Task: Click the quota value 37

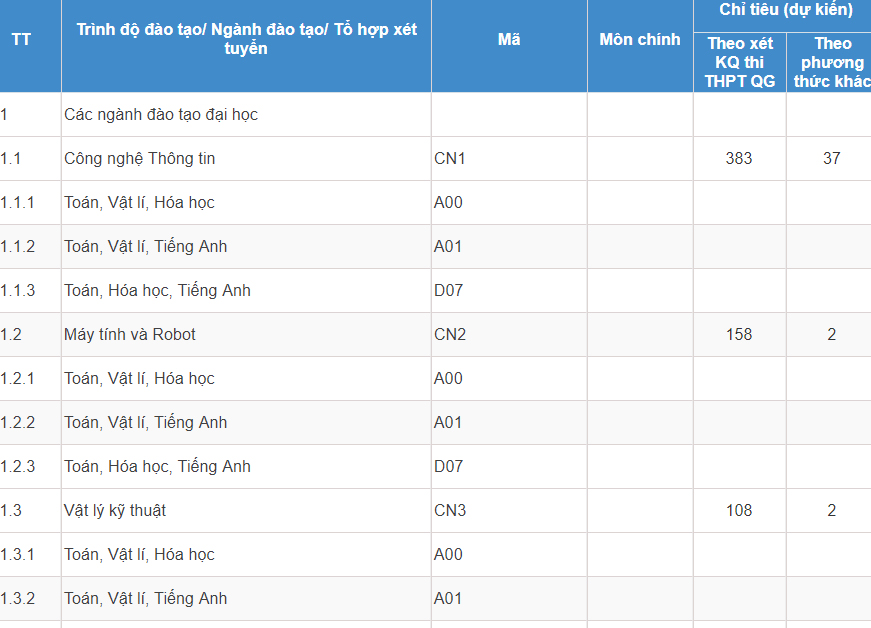Action: (x=831, y=159)
